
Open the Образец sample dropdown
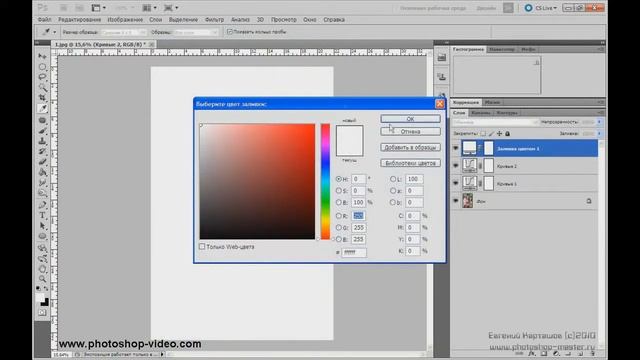tap(196, 32)
